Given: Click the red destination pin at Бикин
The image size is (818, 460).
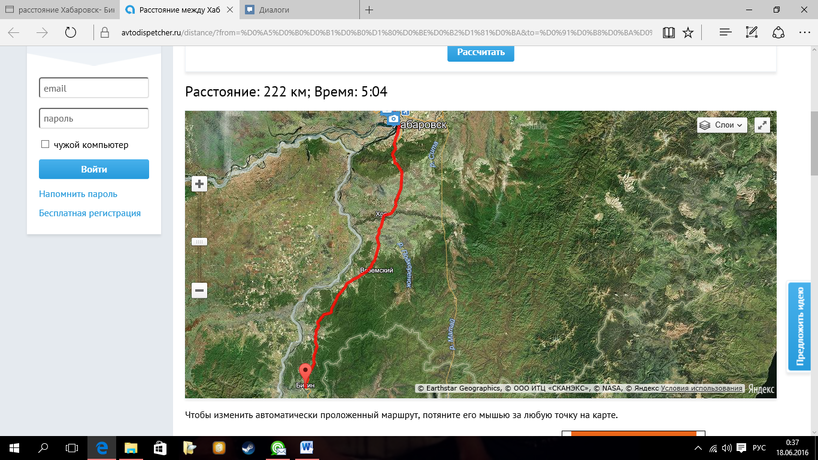Looking at the screenshot, I should coord(305,373).
